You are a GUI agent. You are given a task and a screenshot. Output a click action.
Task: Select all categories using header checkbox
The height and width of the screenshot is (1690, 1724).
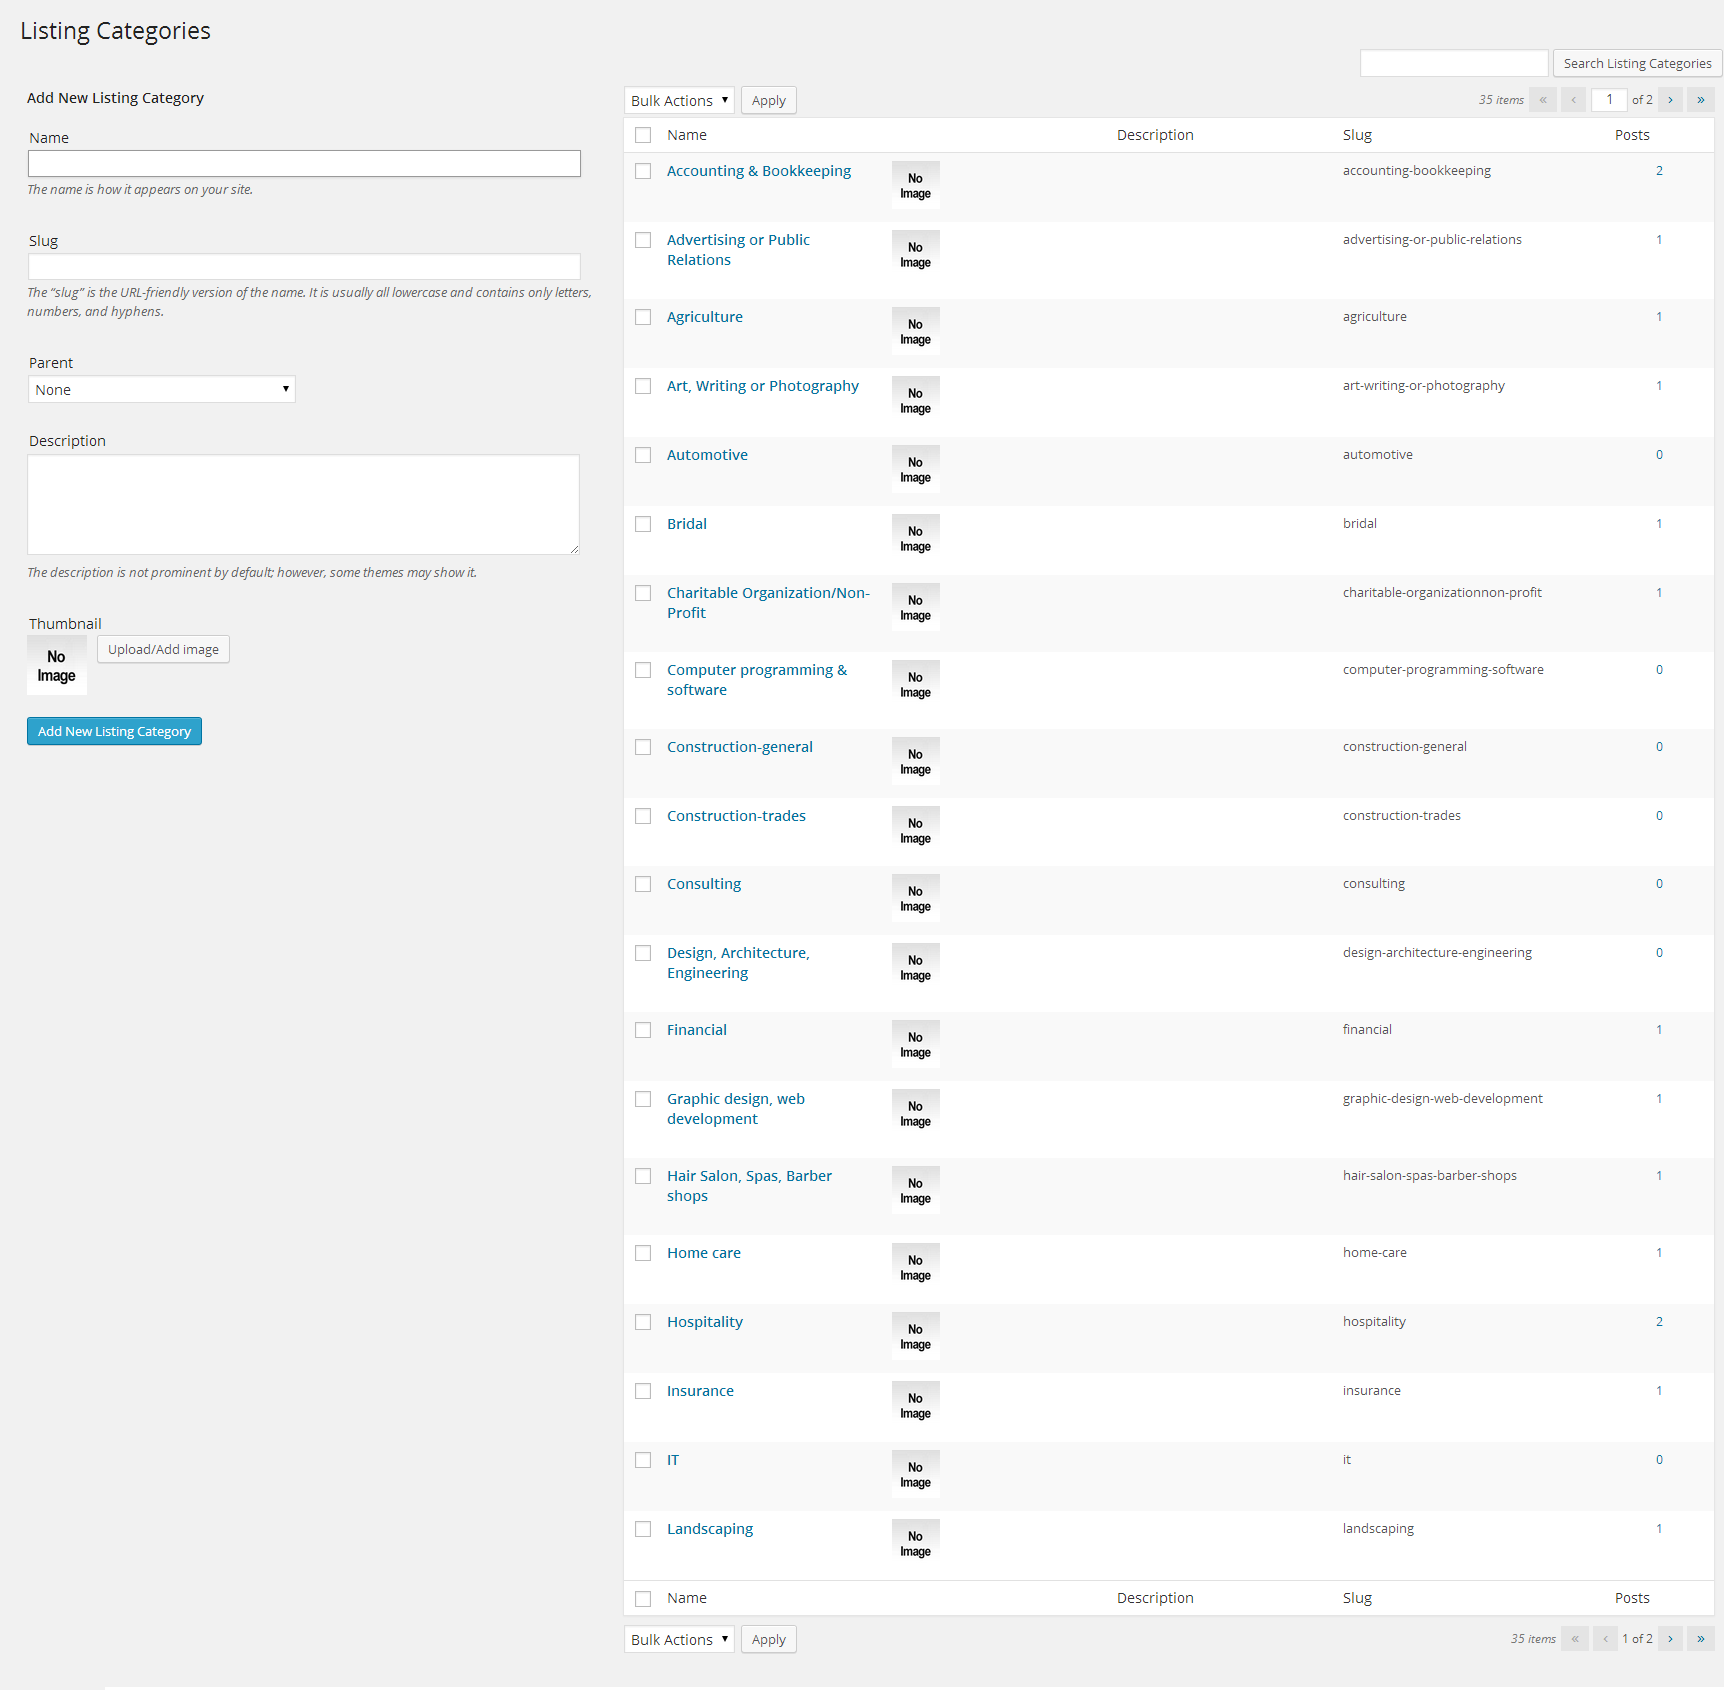[643, 135]
